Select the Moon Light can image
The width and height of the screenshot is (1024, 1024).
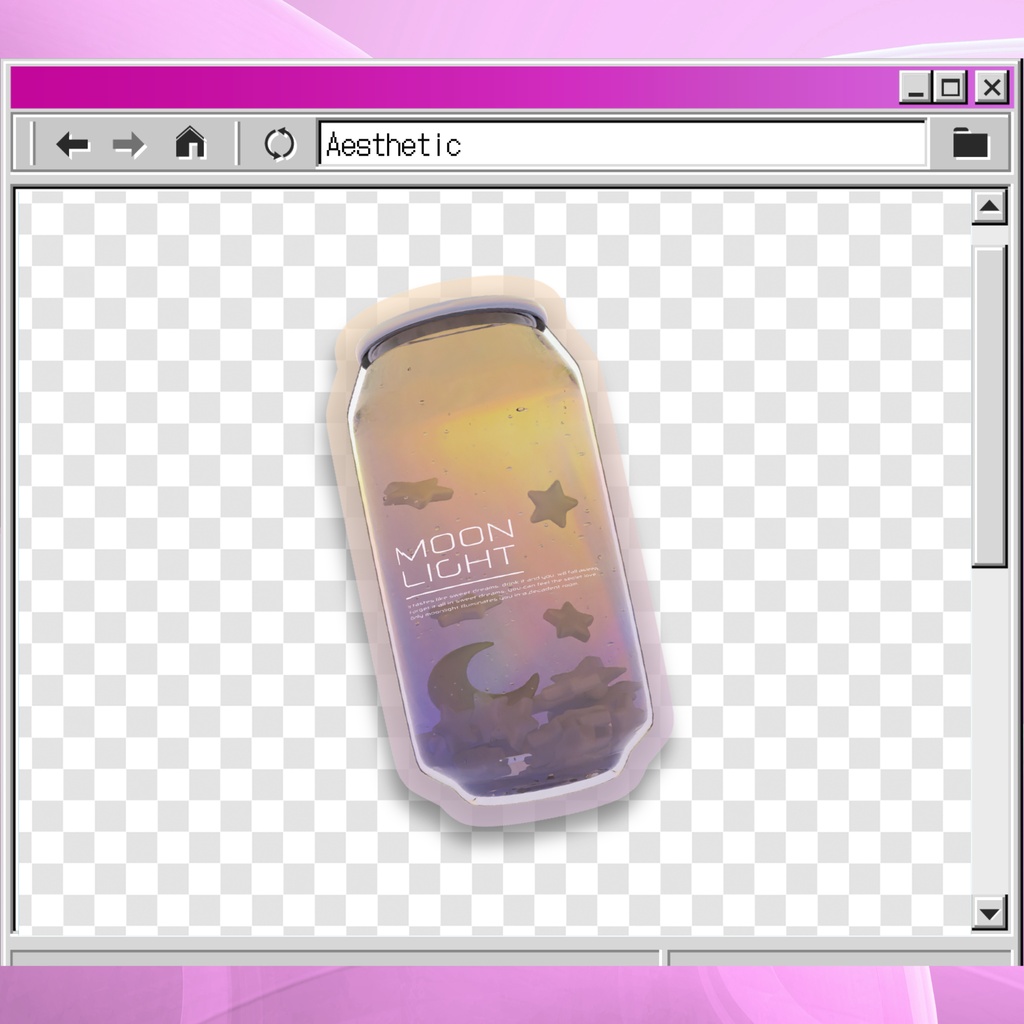tap(498, 552)
